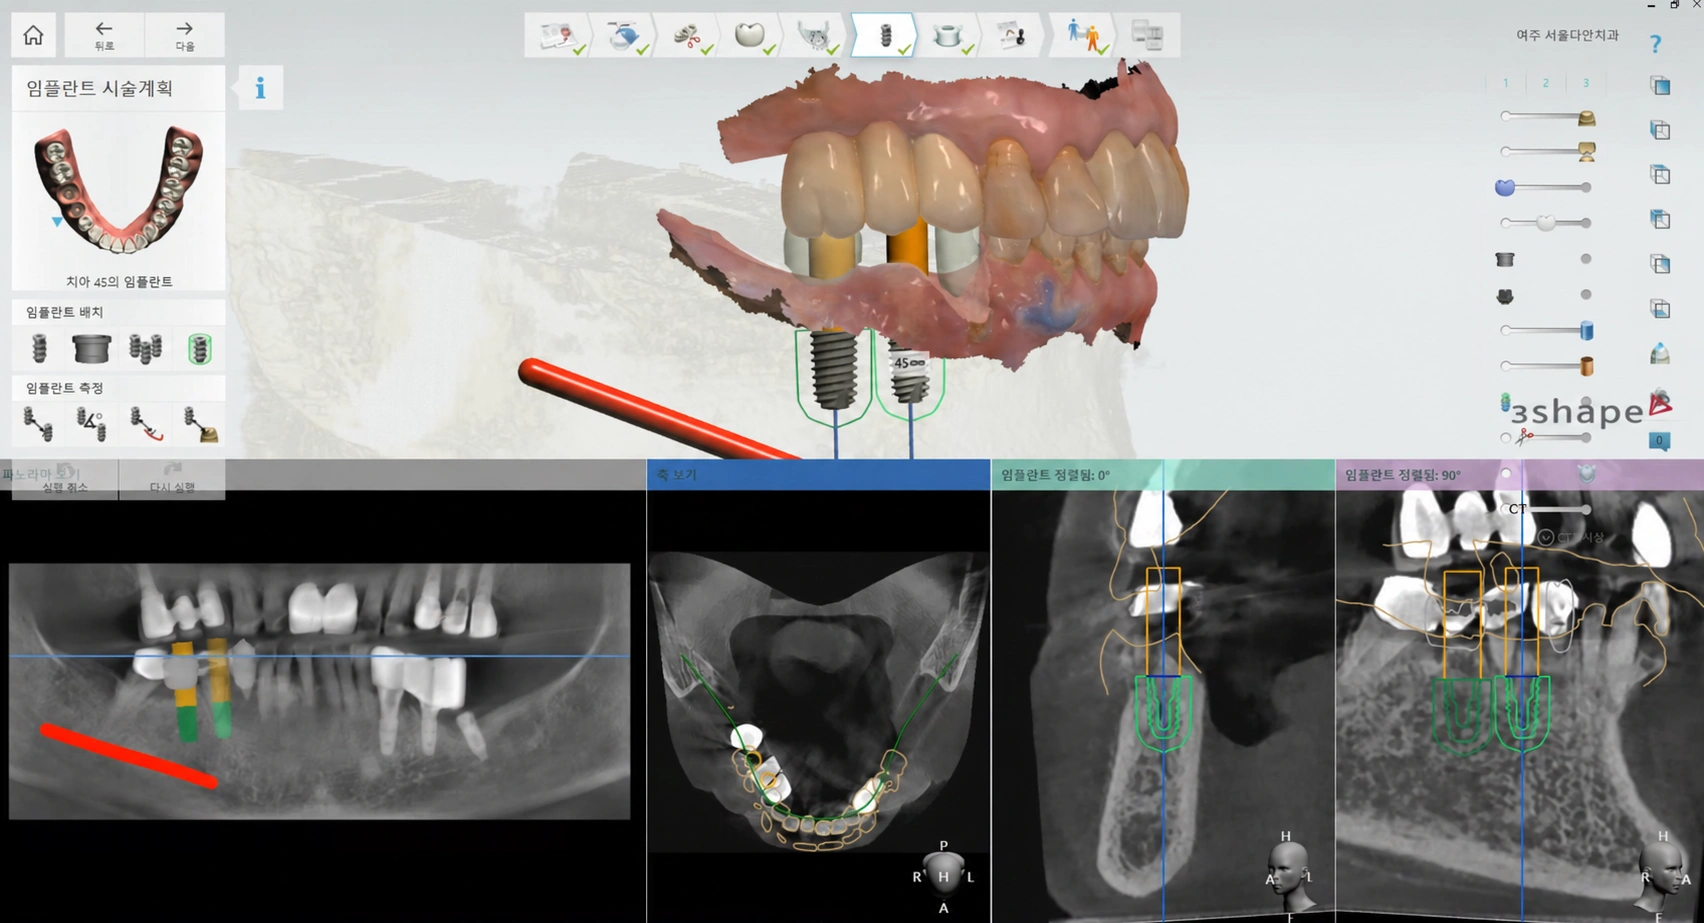The width and height of the screenshot is (1704, 923).
Task: Toggle abutment visibility dot
Action: coord(1586,295)
